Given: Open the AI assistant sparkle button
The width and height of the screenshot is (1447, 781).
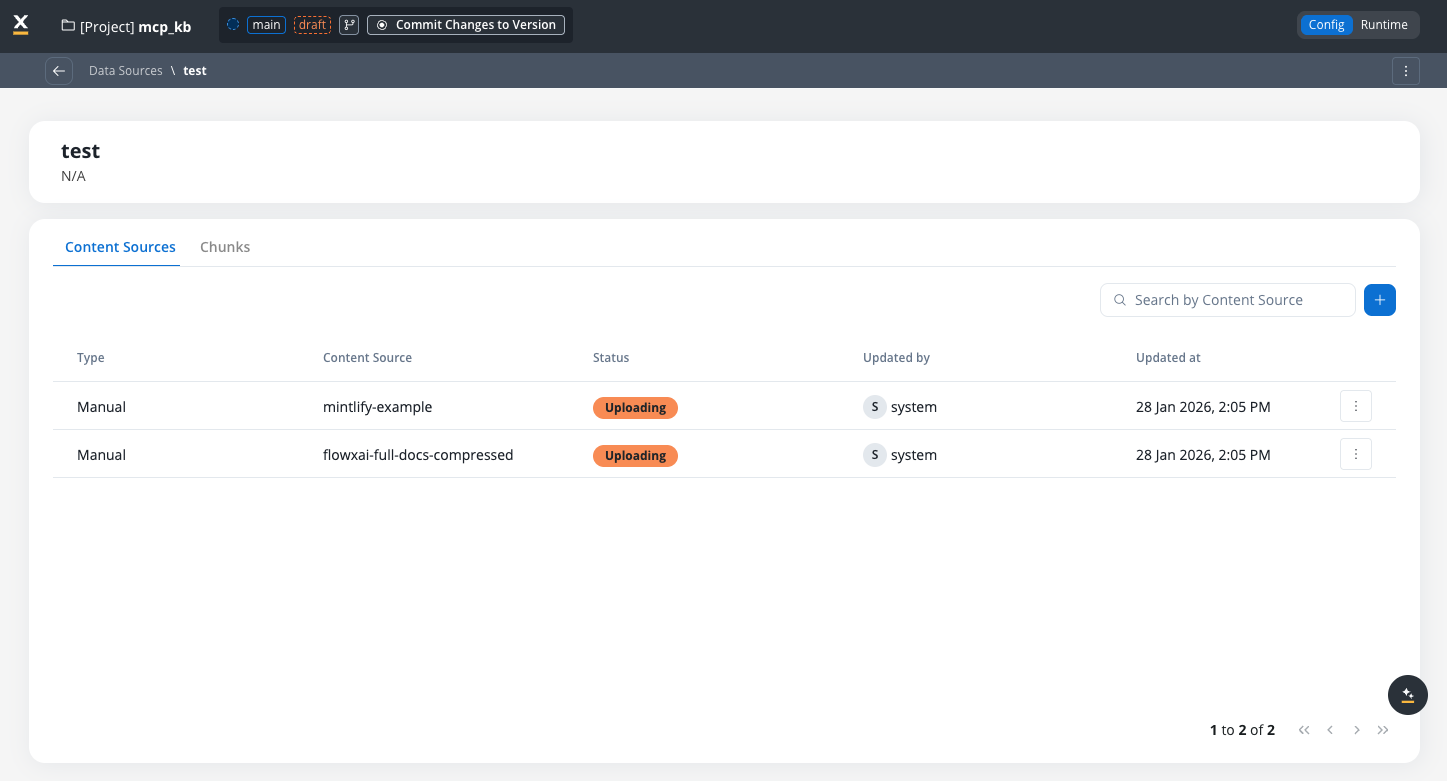Looking at the screenshot, I should click(1407, 695).
